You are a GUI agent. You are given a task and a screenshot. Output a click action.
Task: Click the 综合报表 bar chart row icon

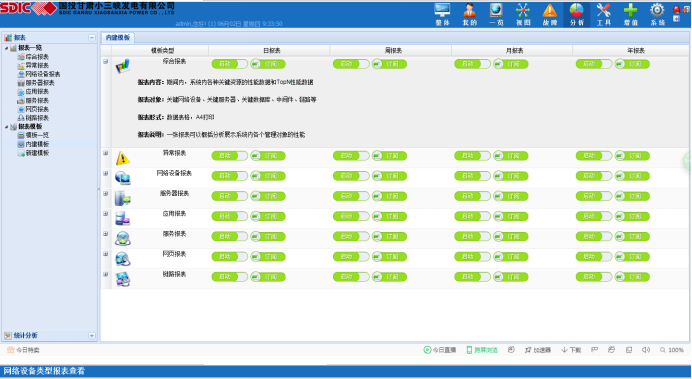[x=122, y=67]
